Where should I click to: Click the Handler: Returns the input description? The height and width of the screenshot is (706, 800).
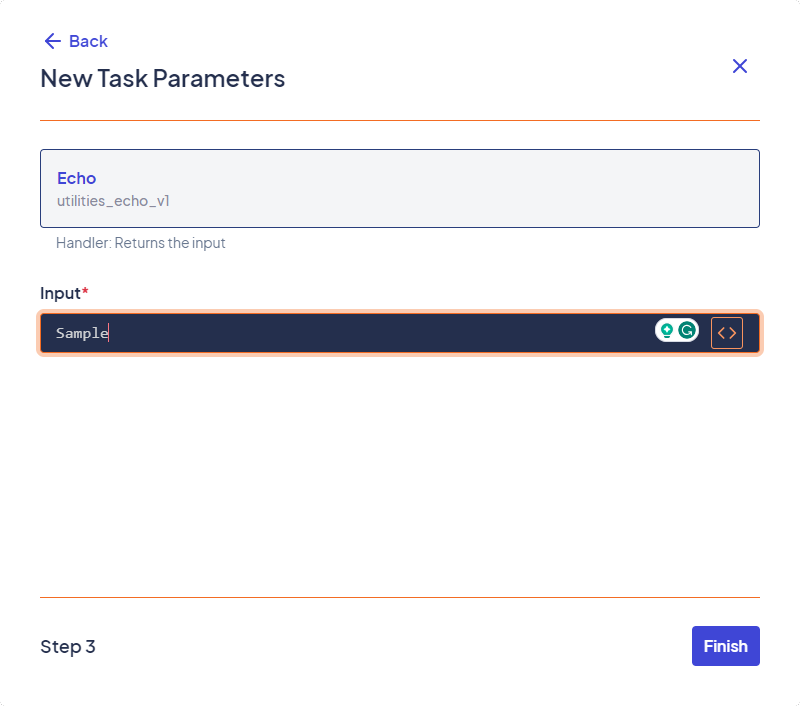(x=140, y=243)
